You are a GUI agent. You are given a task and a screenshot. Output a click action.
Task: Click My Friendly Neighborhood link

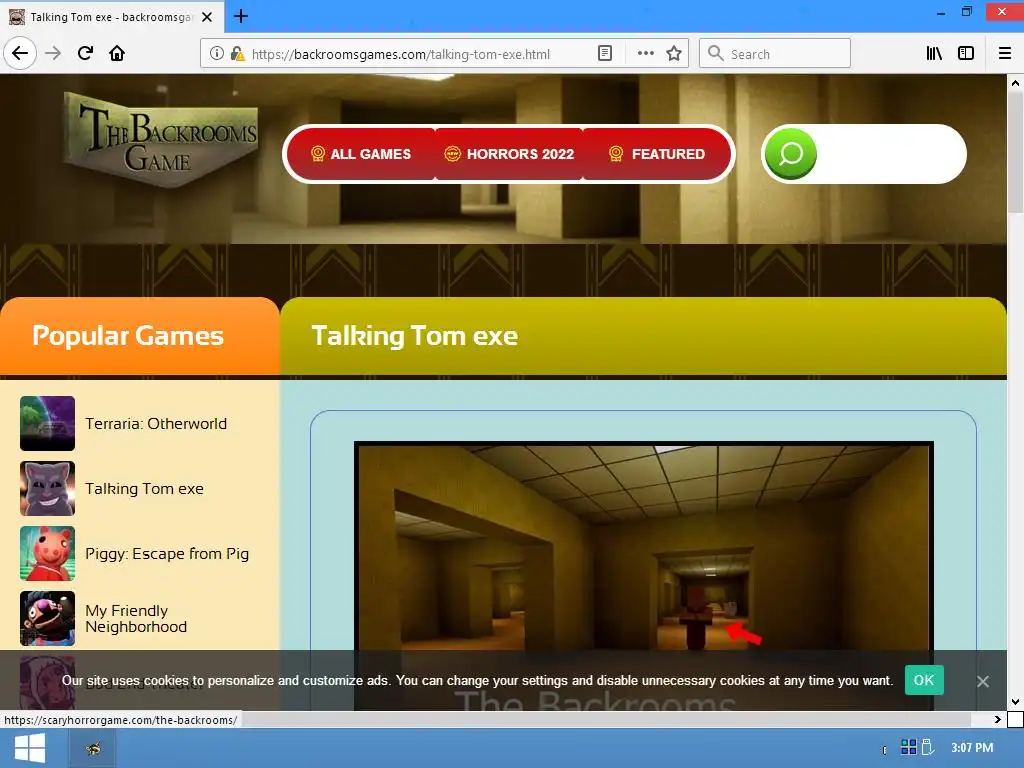pos(136,618)
